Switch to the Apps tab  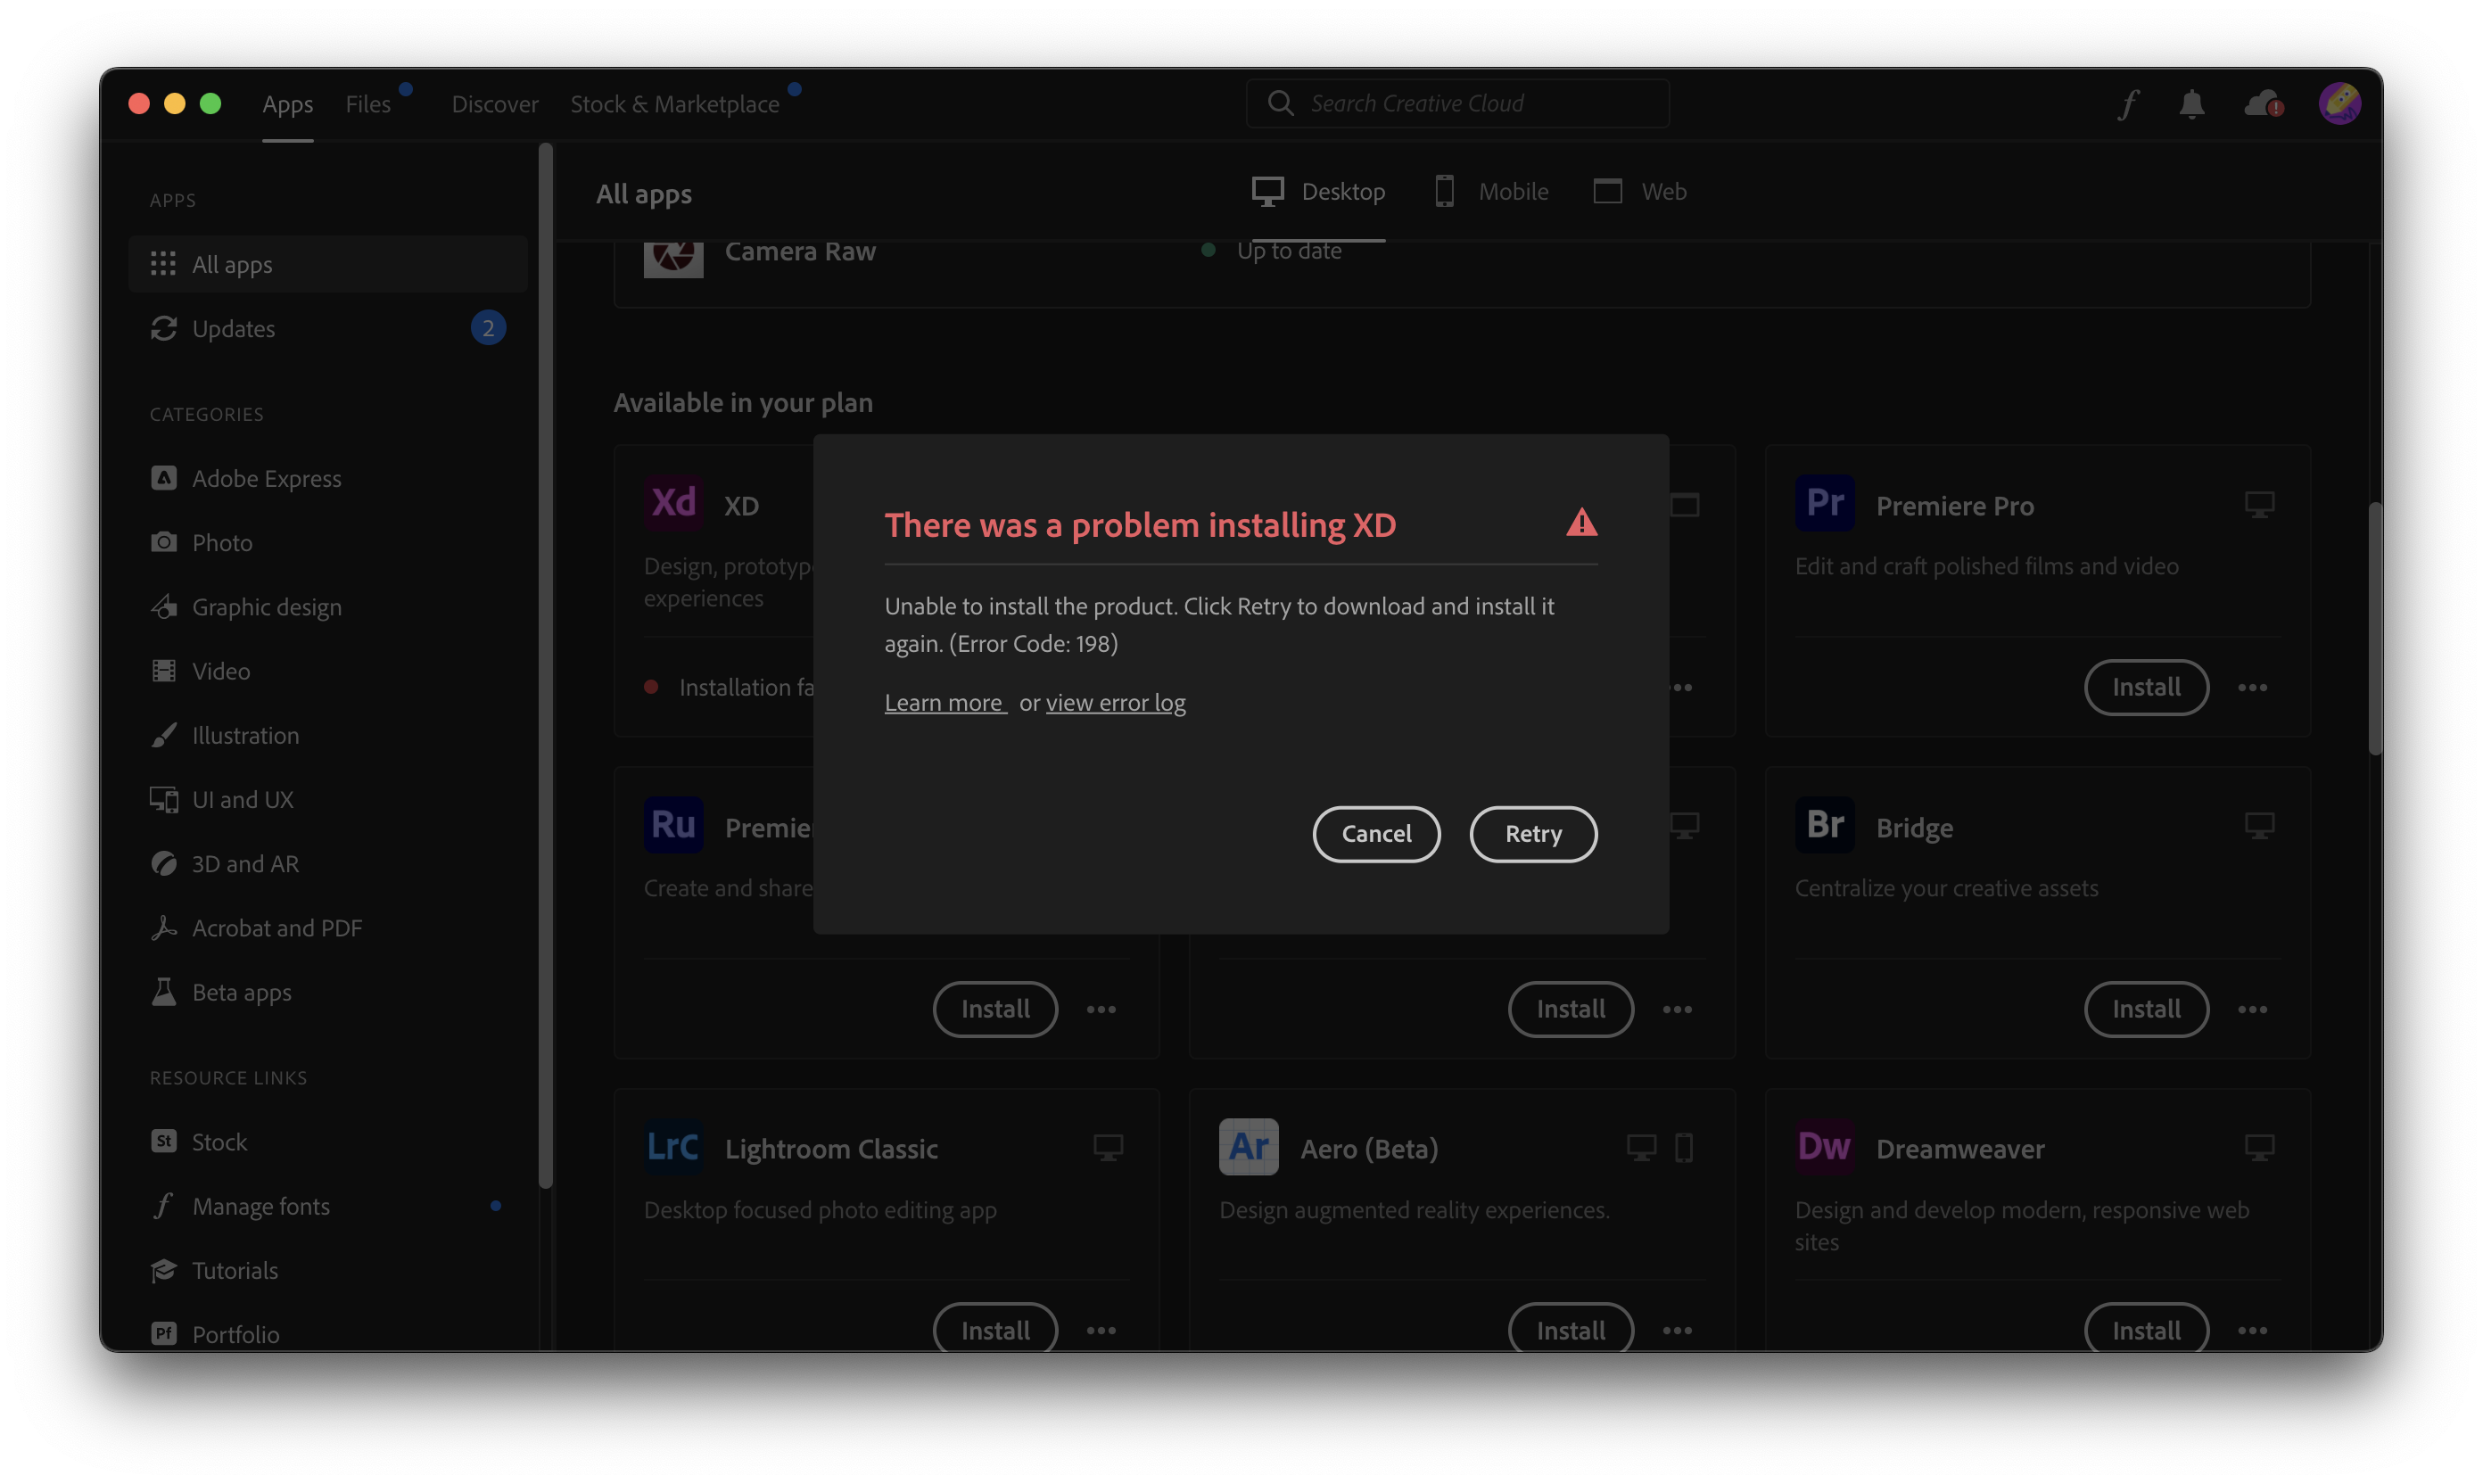287,104
